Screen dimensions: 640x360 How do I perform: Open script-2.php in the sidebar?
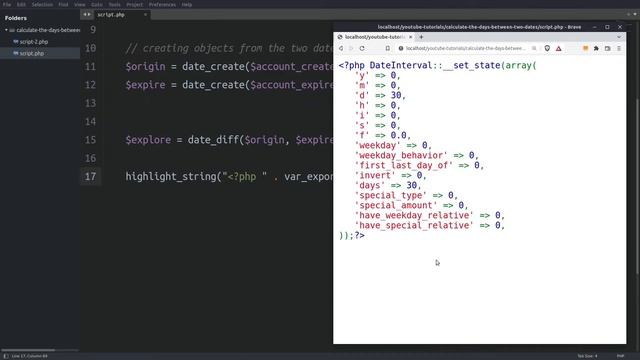click(34, 42)
